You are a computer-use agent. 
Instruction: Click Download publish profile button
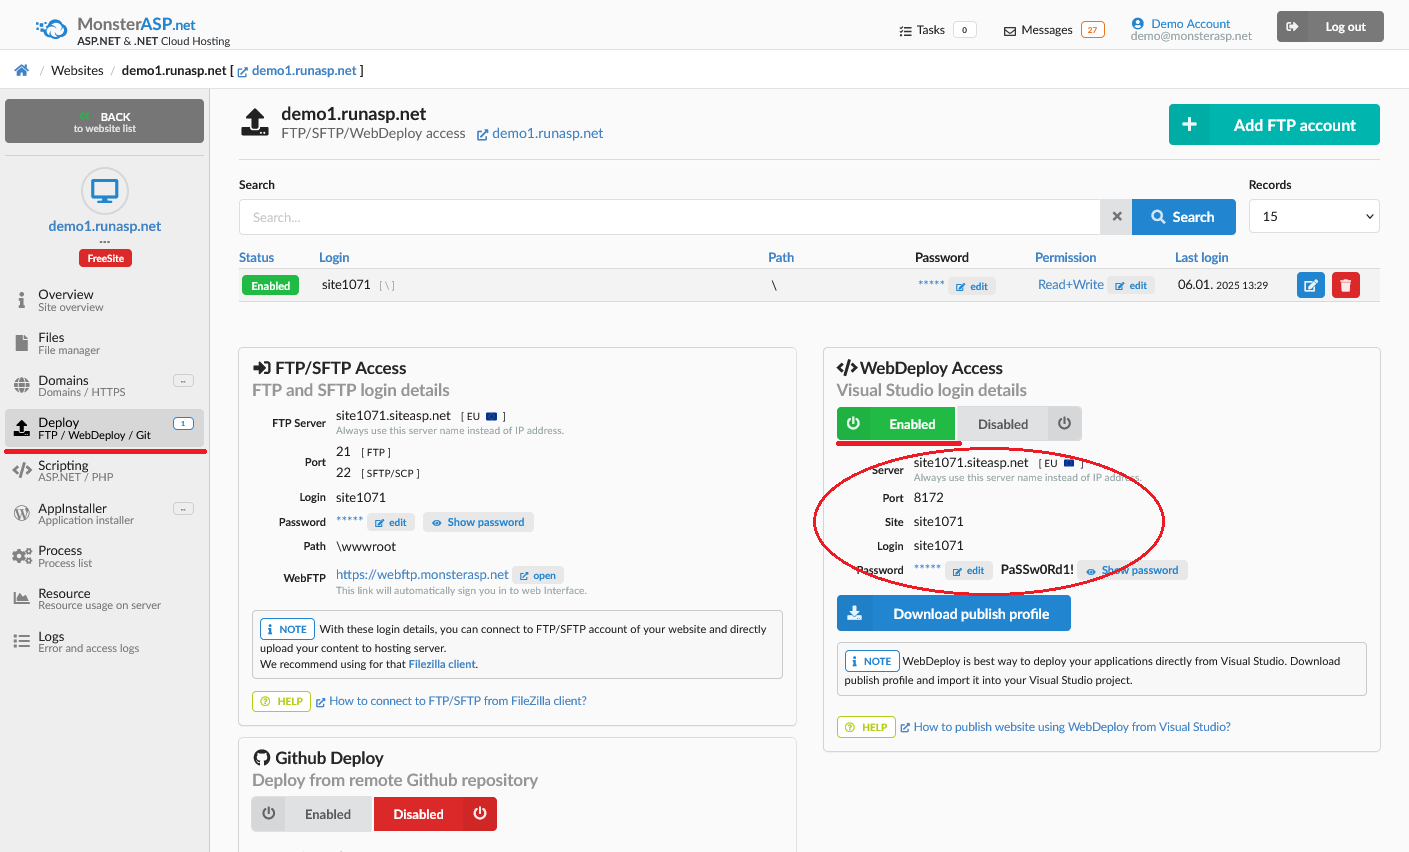(x=954, y=613)
